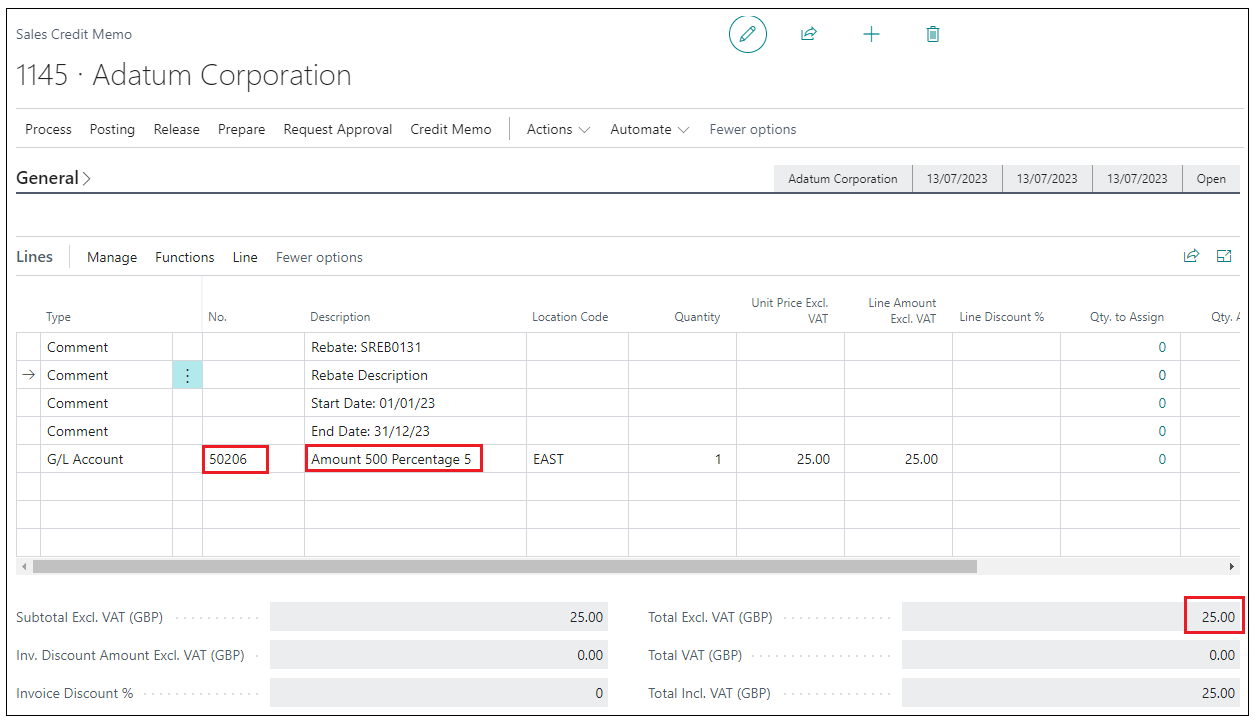Click Qty. to Assign value on G/L line
1257x723 pixels.
[1161, 459]
